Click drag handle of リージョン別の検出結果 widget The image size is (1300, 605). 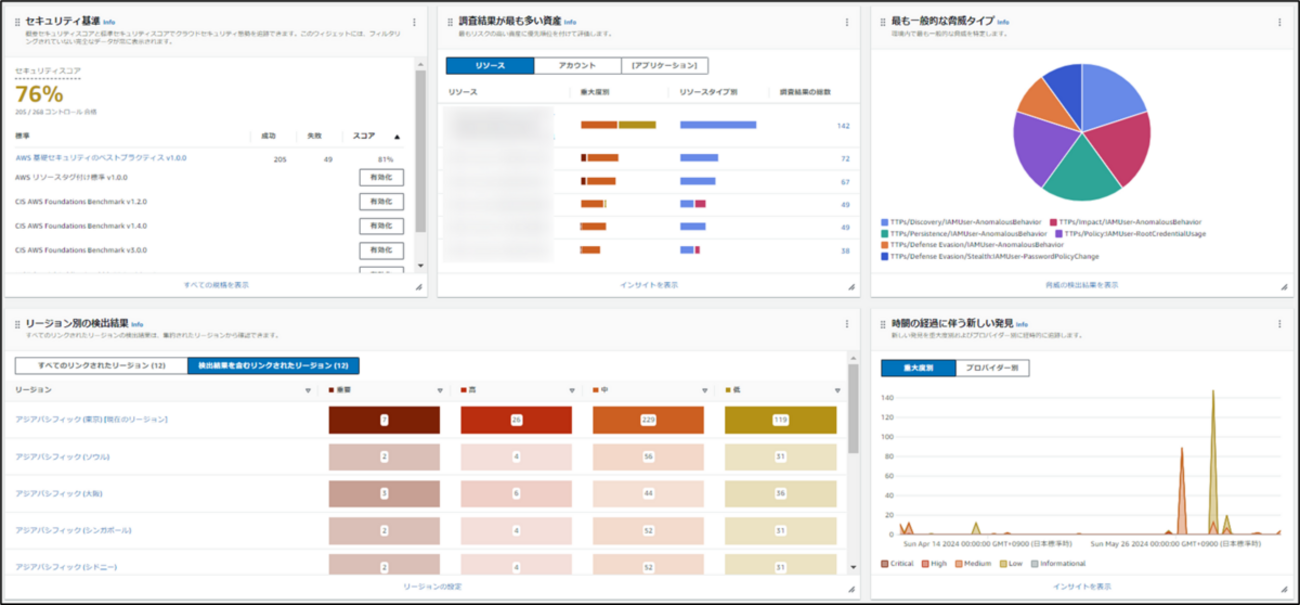coord(17,325)
